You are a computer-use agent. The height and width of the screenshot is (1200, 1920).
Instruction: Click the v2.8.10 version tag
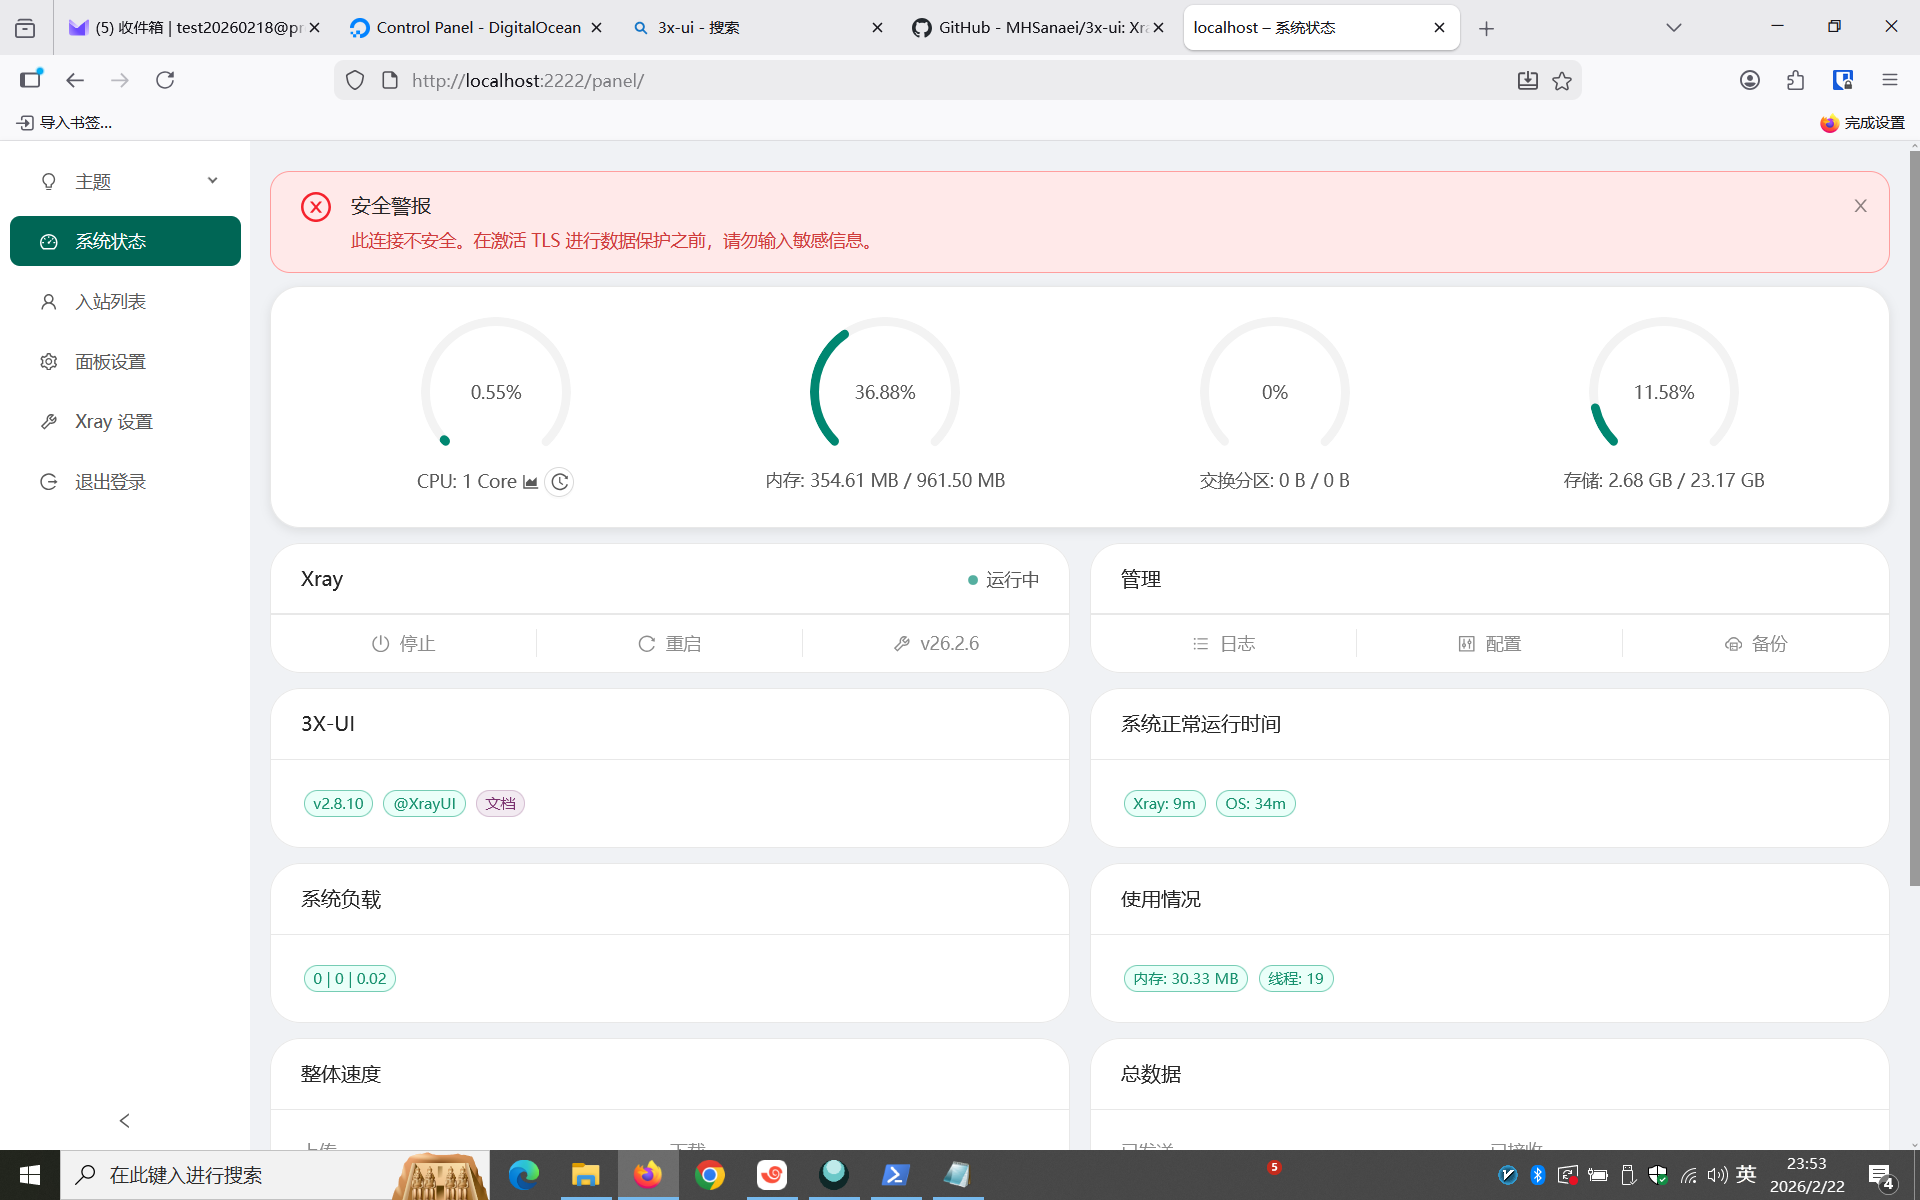pyautogui.click(x=338, y=803)
